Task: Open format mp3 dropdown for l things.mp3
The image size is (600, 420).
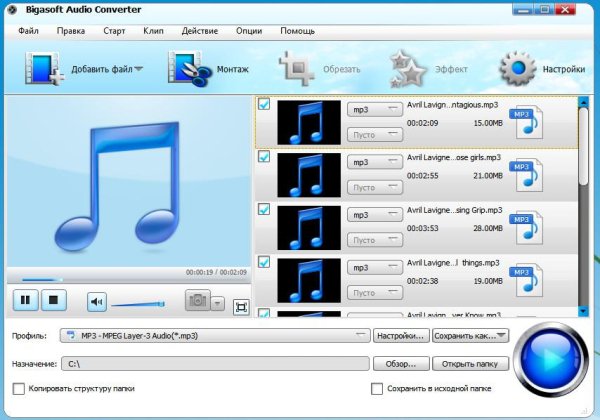Action: coord(375,268)
